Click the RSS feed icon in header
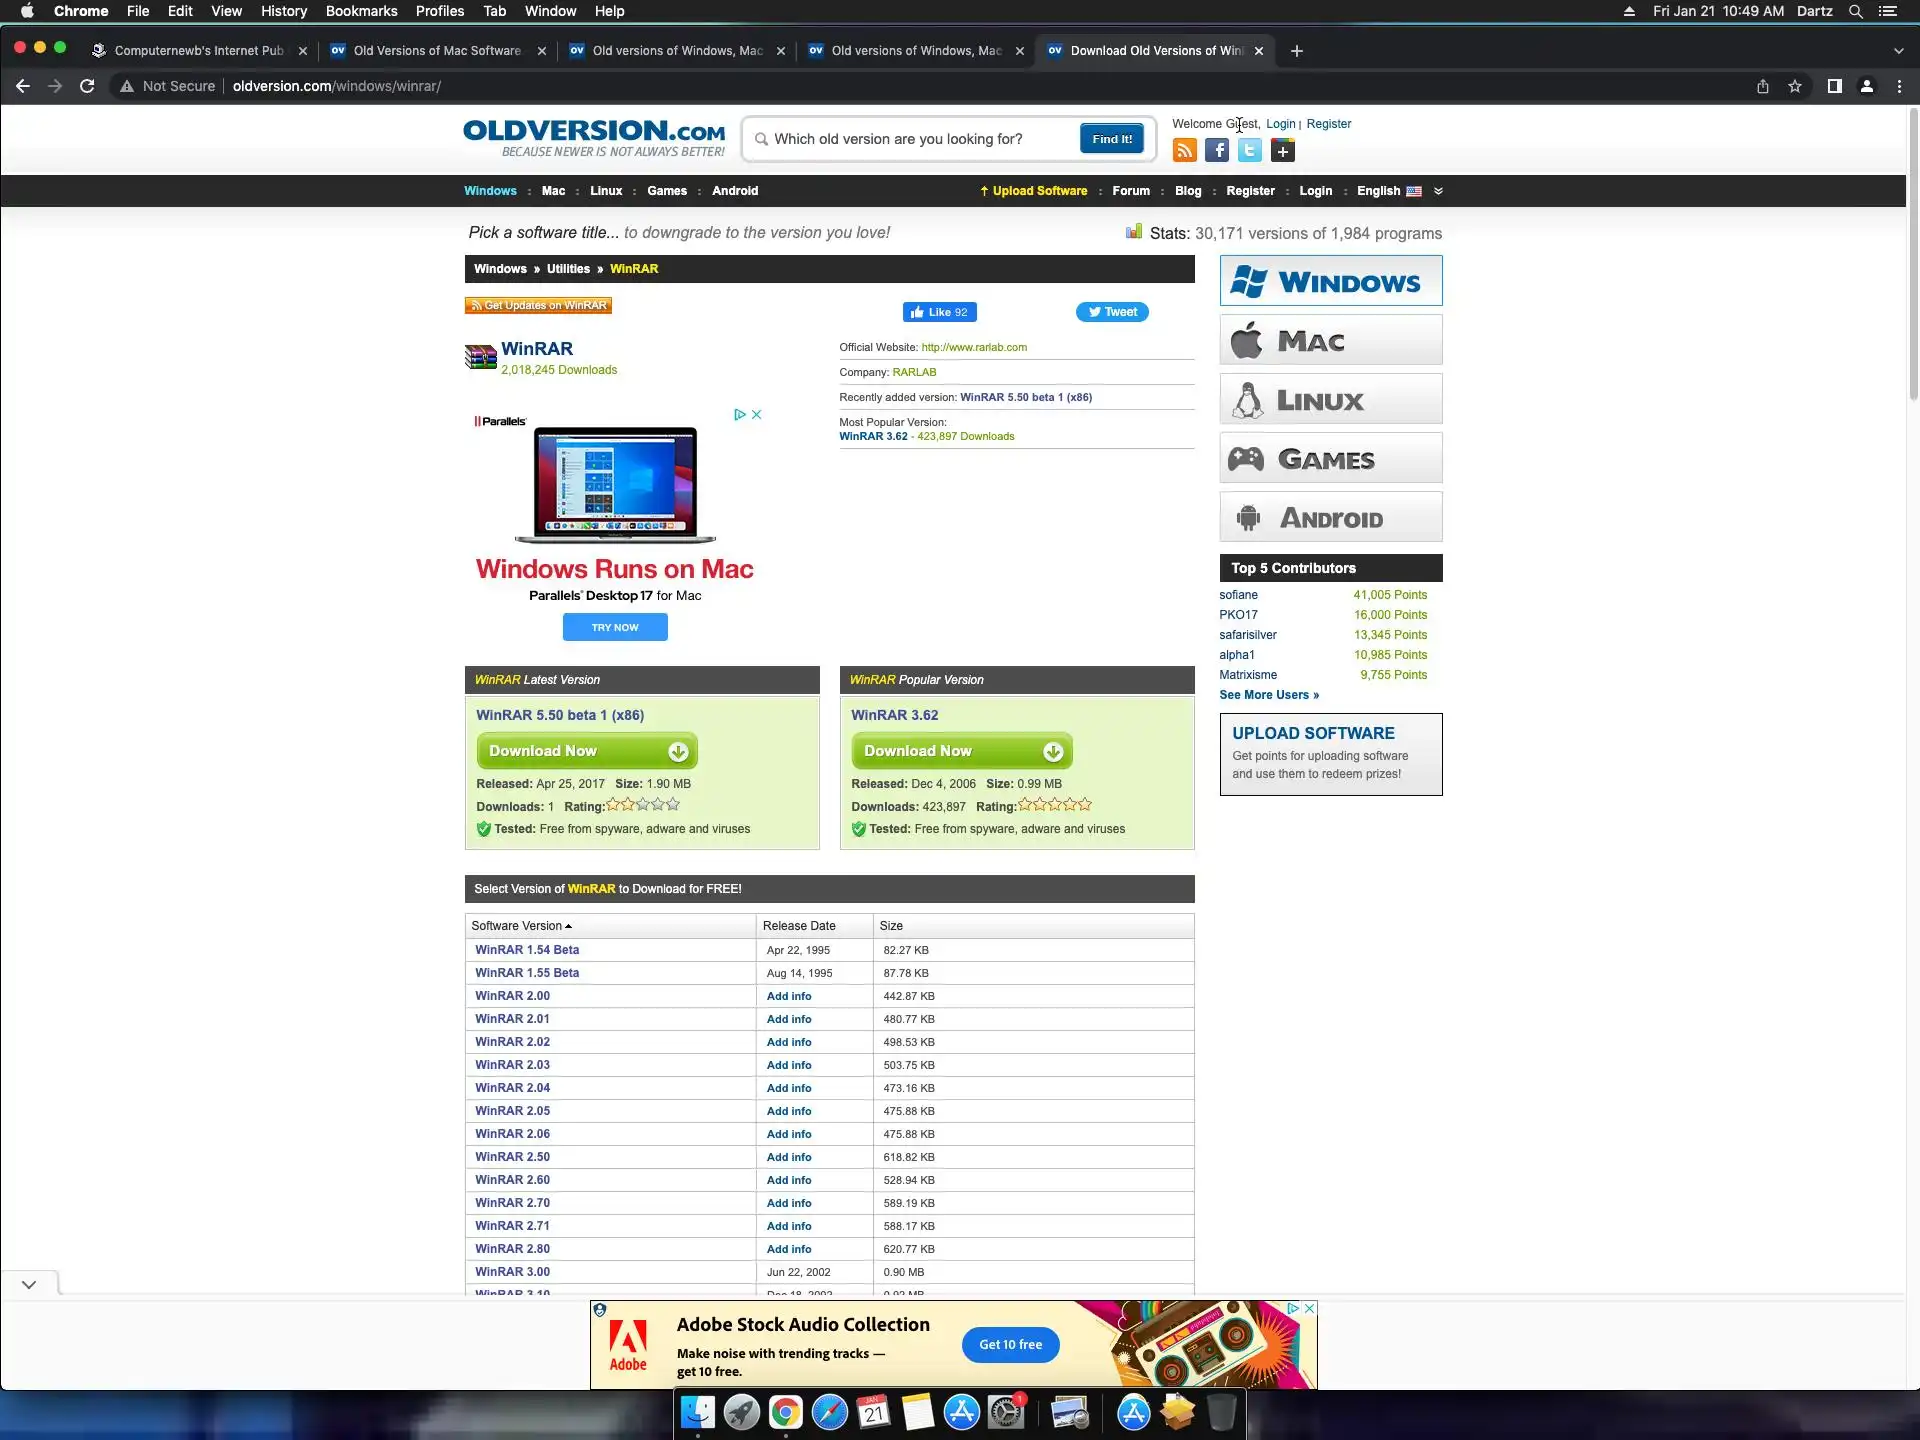This screenshot has height=1440, width=1920. pyautogui.click(x=1184, y=151)
